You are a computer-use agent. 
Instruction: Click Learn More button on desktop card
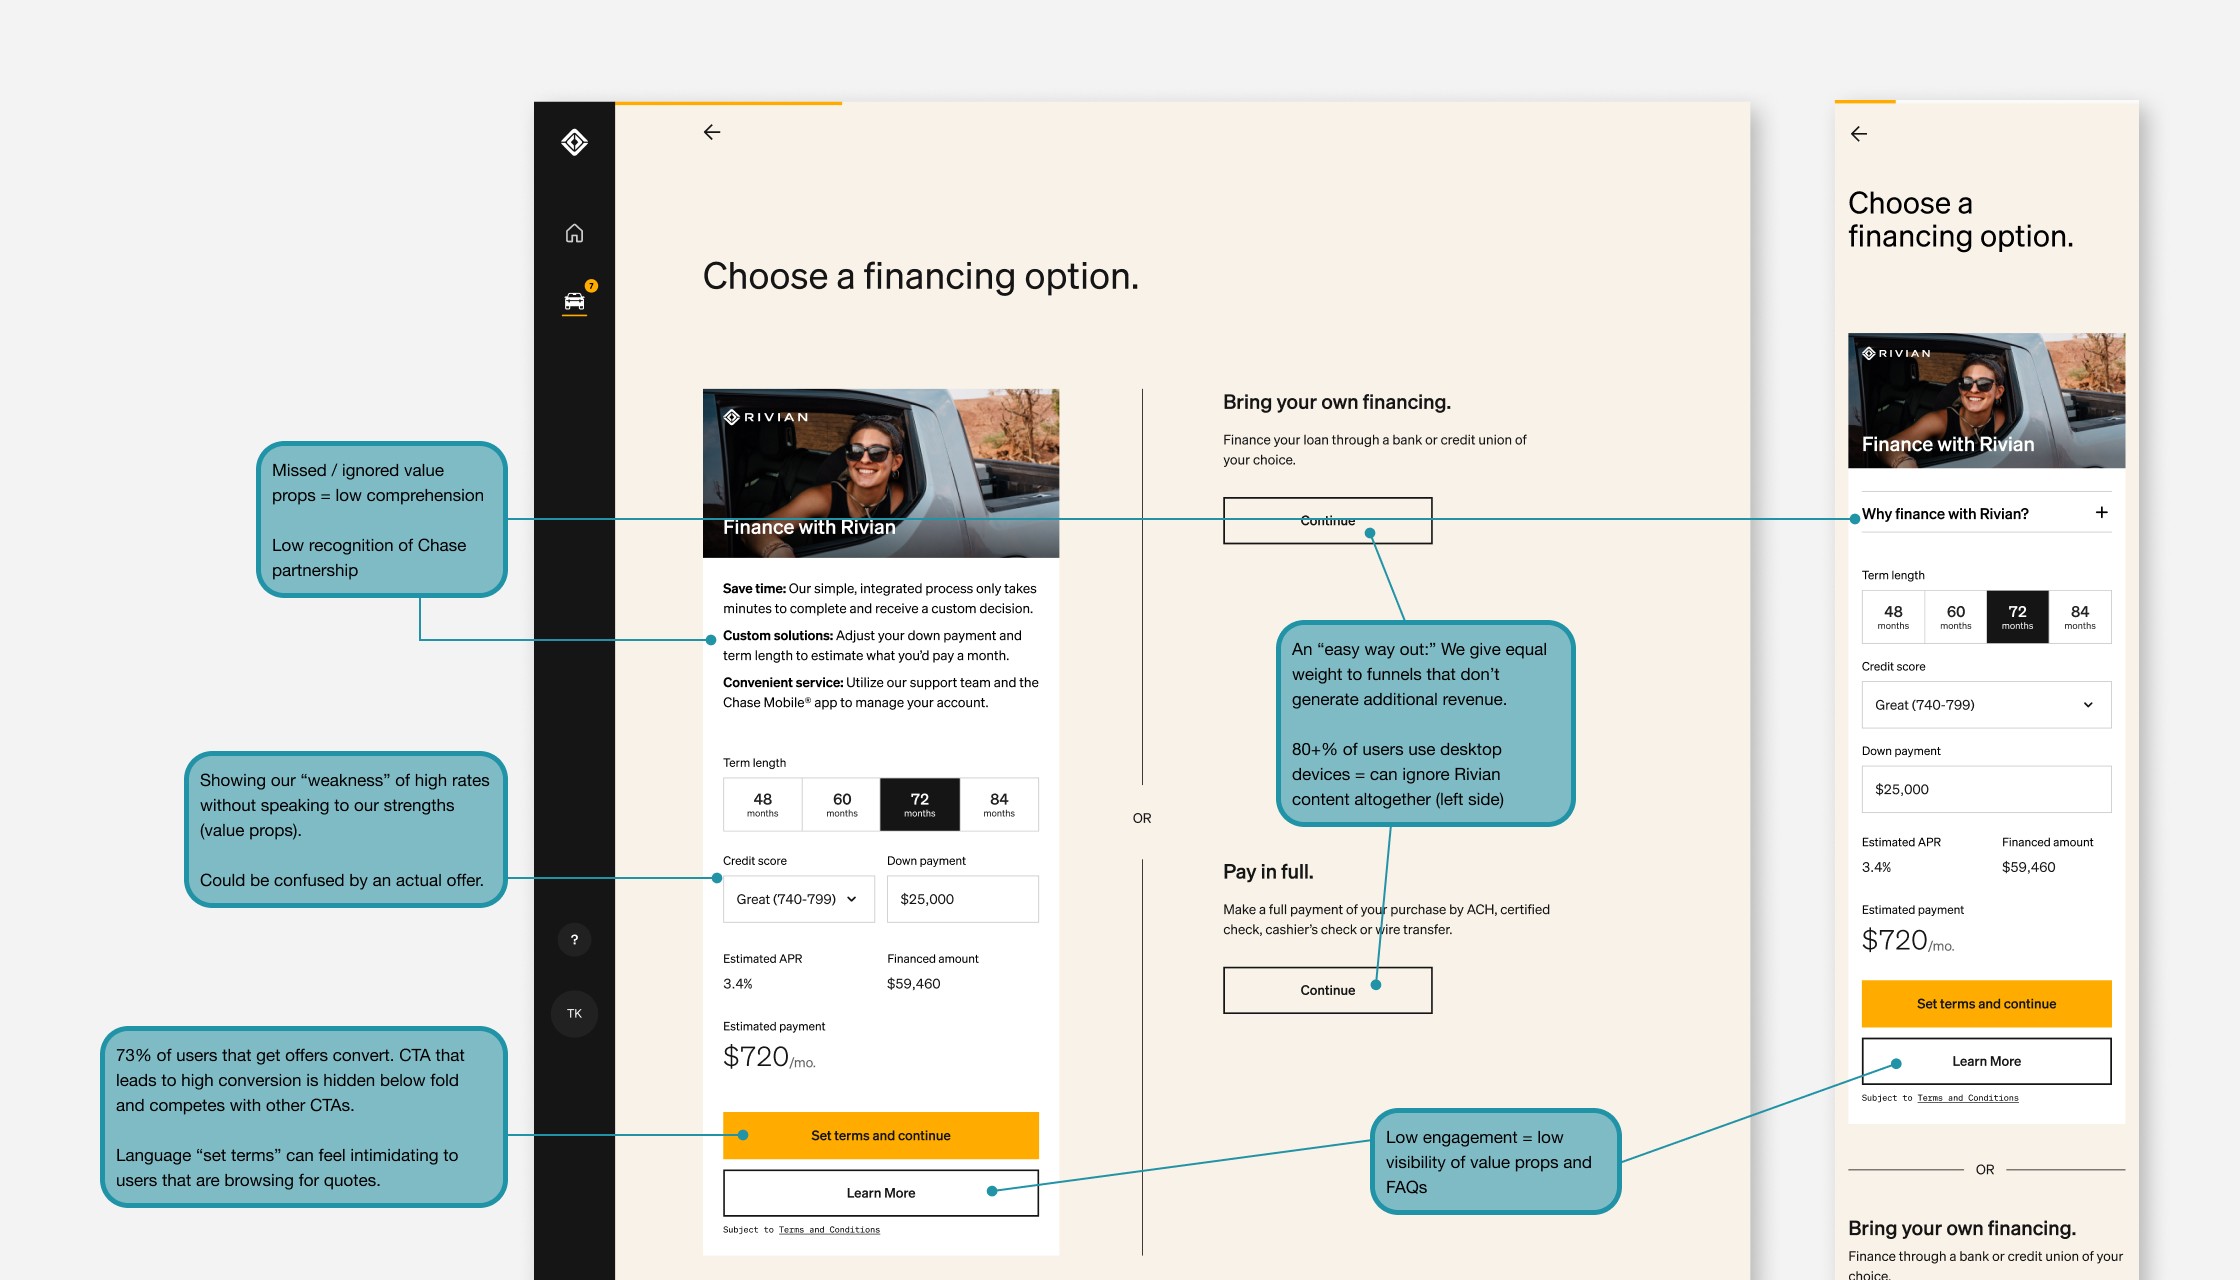pyautogui.click(x=880, y=1193)
